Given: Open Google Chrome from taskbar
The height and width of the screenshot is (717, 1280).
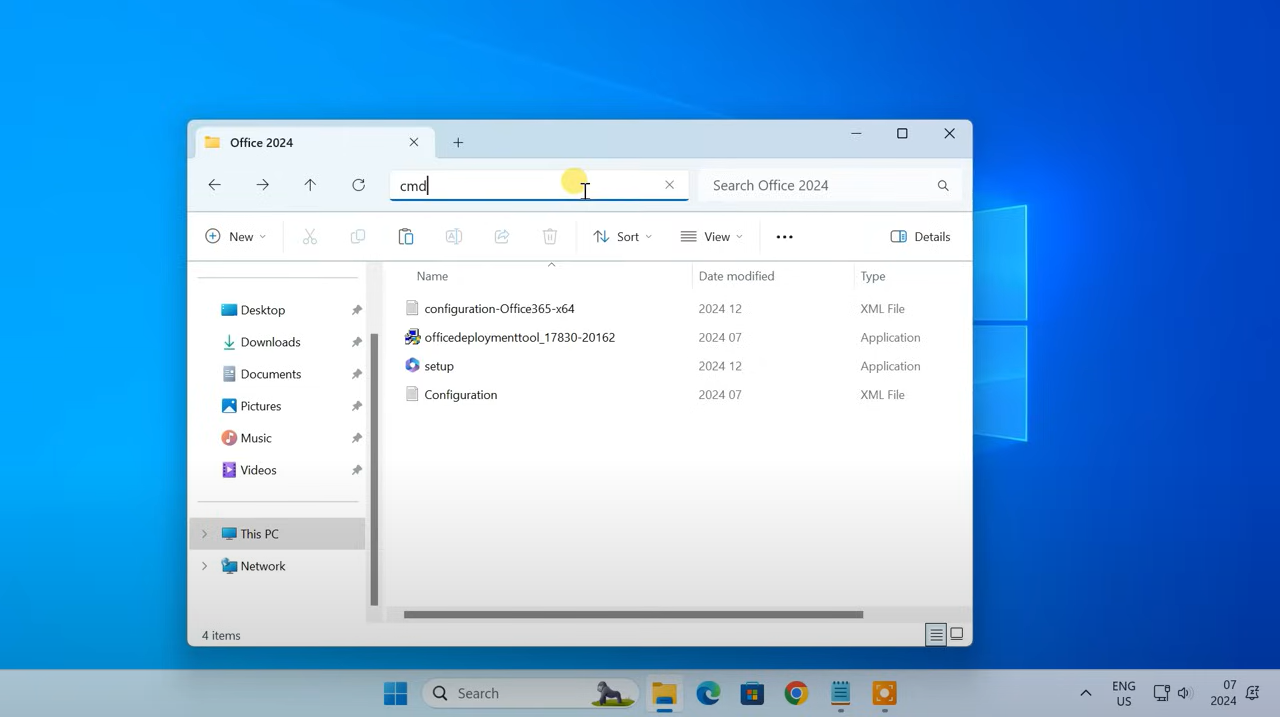Looking at the screenshot, I should coord(796,693).
